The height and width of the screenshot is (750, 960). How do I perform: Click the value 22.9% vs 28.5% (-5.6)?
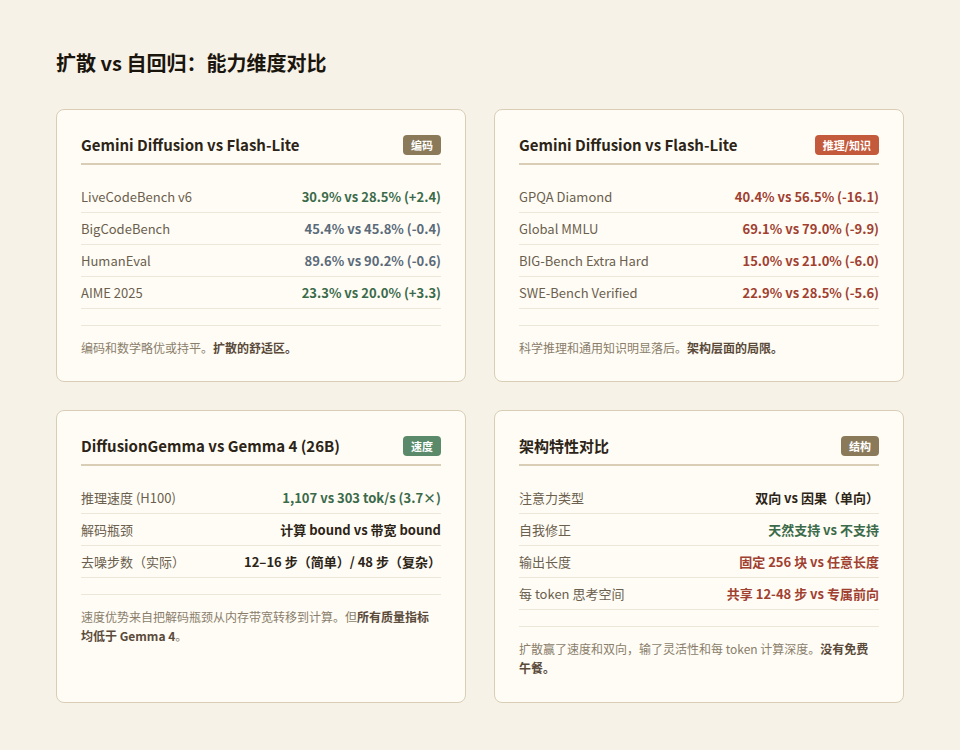coord(810,293)
